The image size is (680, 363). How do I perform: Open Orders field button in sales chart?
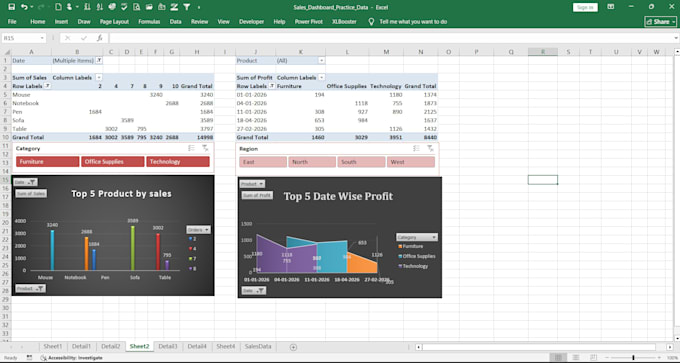tap(199, 230)
